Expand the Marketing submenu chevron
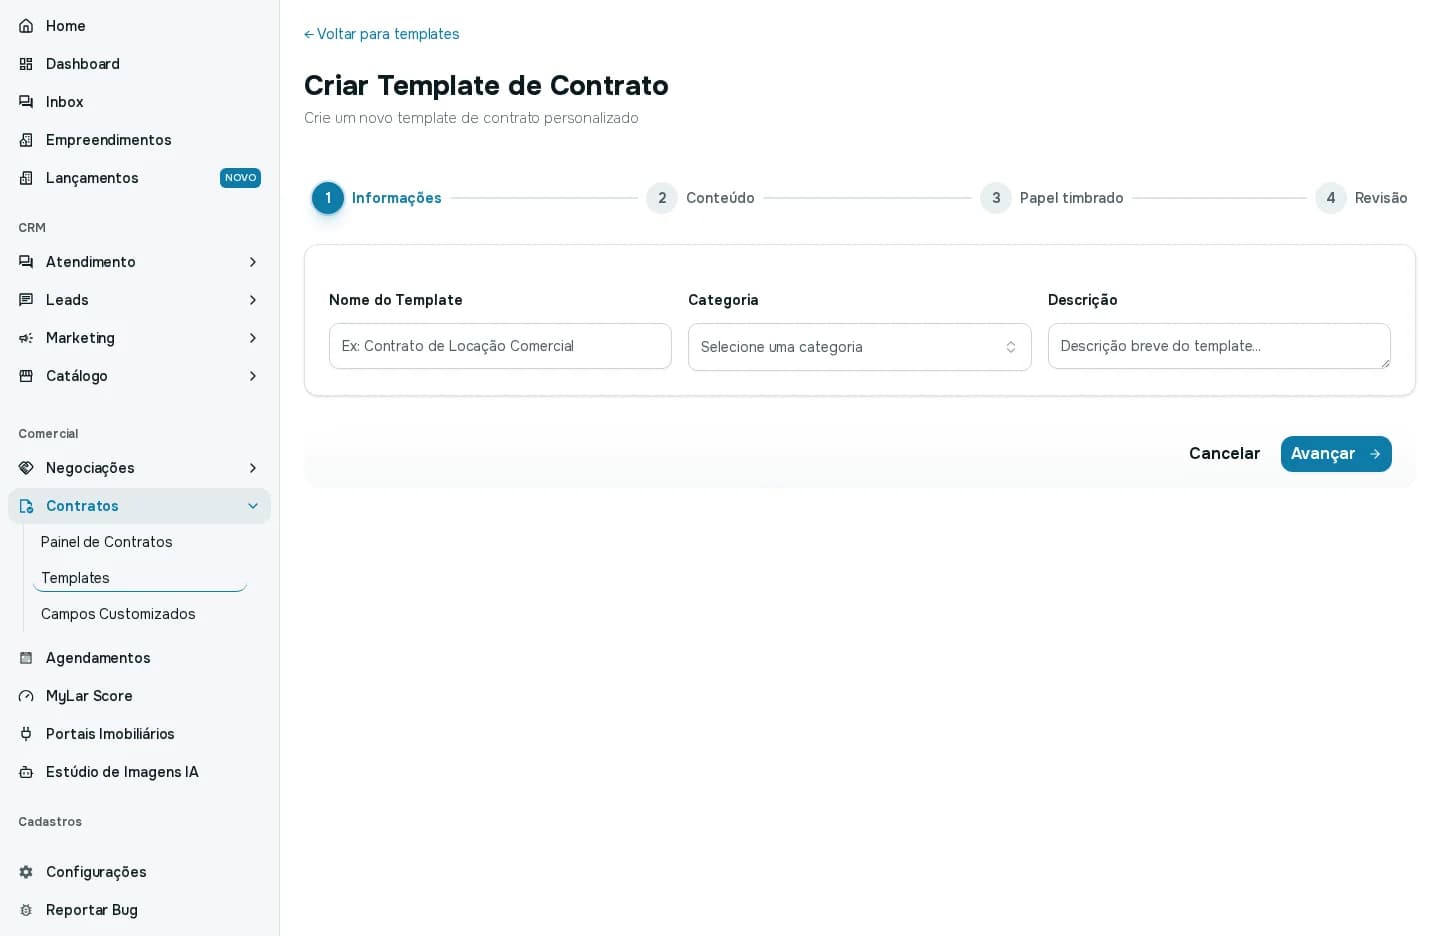The image size is (1440, 936). pyautogui.click(x=253, y=338)
